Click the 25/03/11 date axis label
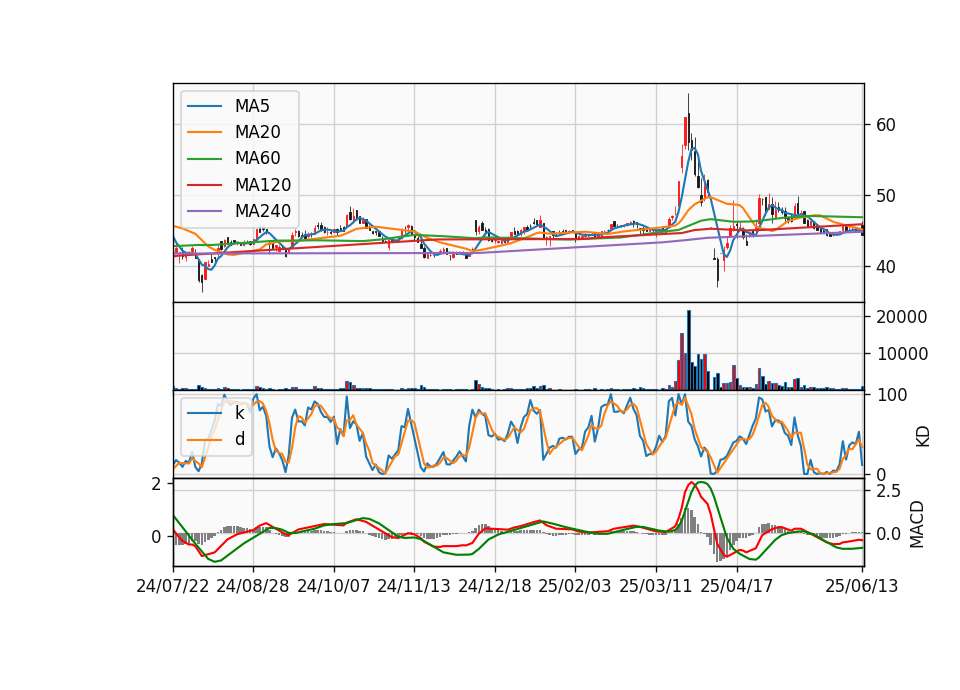960x690 pixels. 656,586
